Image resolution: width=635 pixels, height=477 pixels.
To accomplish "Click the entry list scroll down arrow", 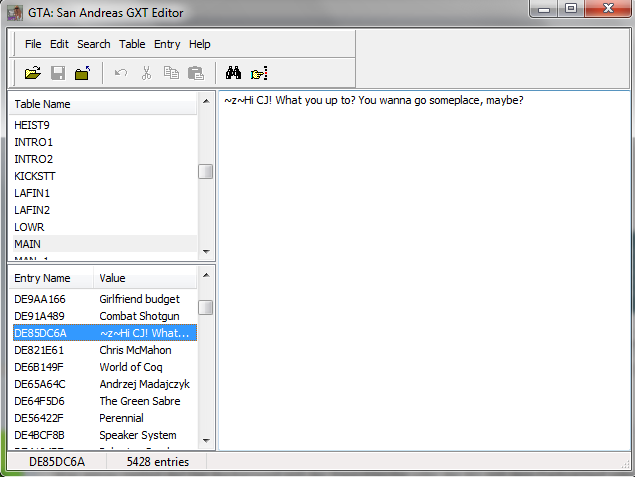I will pyautogui.click(x=206, y=440).
